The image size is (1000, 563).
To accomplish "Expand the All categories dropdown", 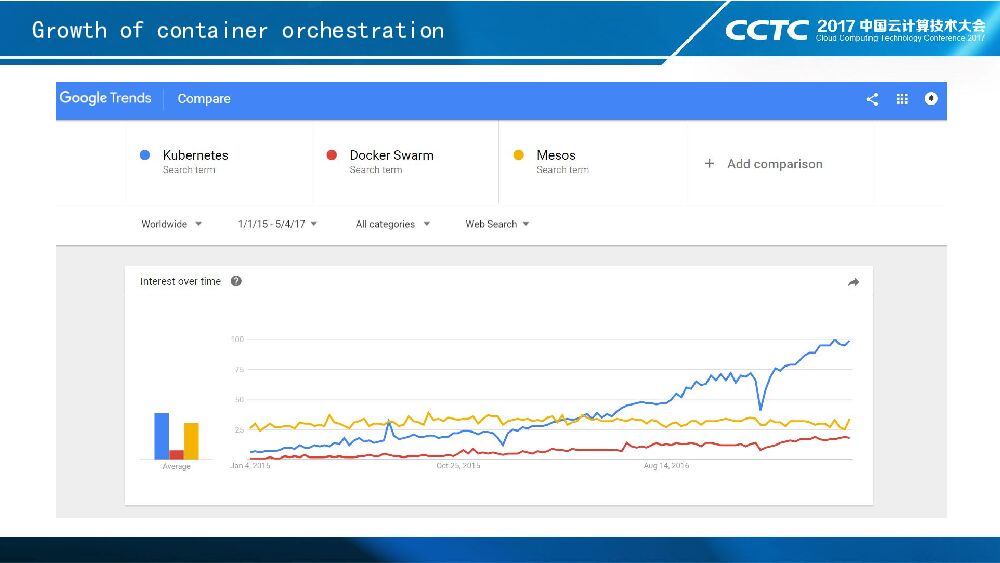I will coord(393,224).
